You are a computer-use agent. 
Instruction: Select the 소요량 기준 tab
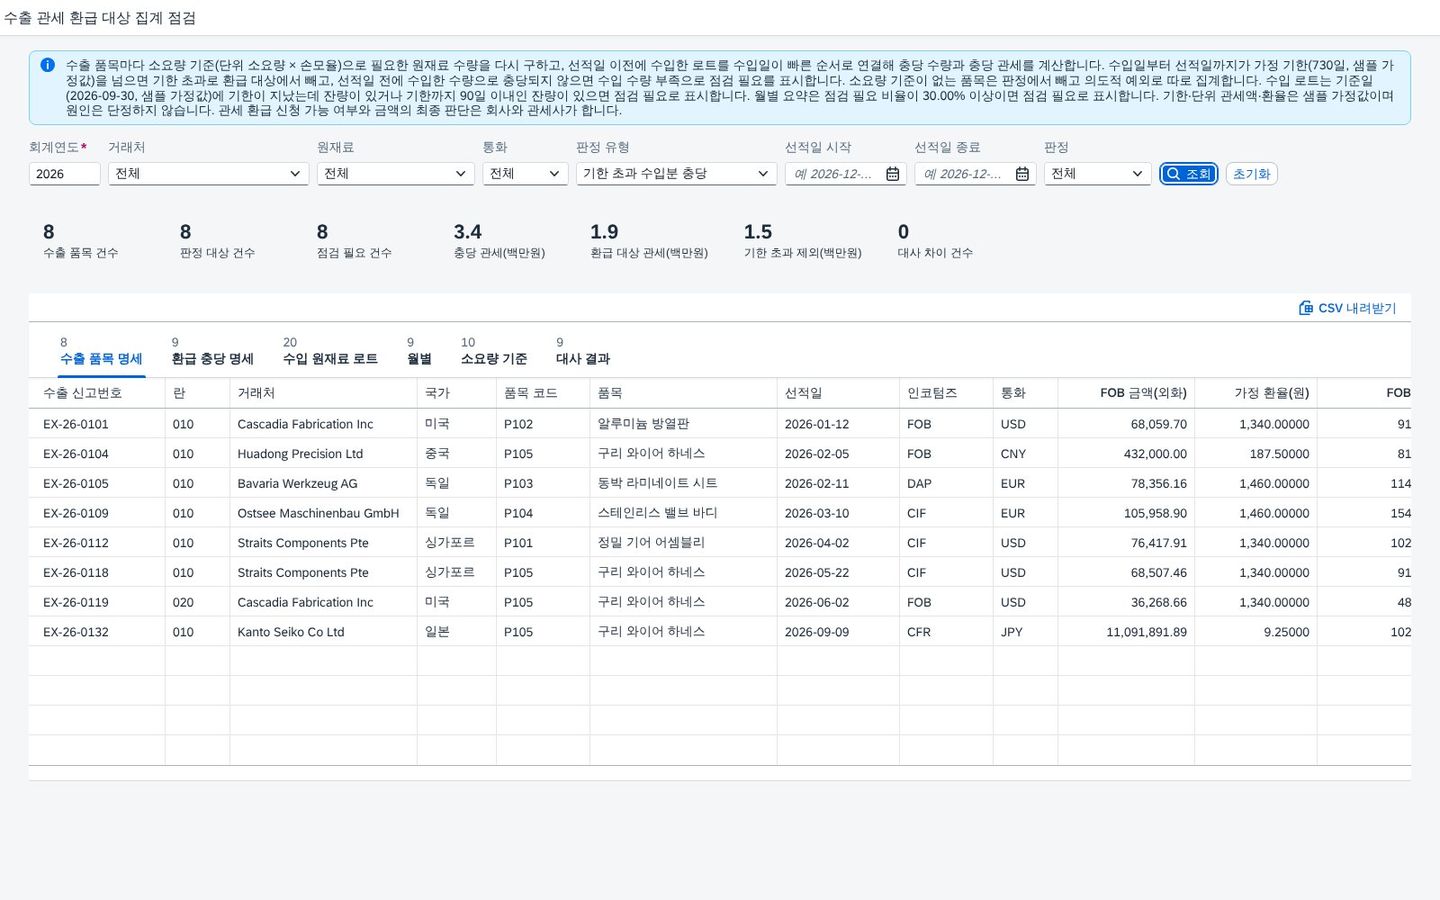494,351
